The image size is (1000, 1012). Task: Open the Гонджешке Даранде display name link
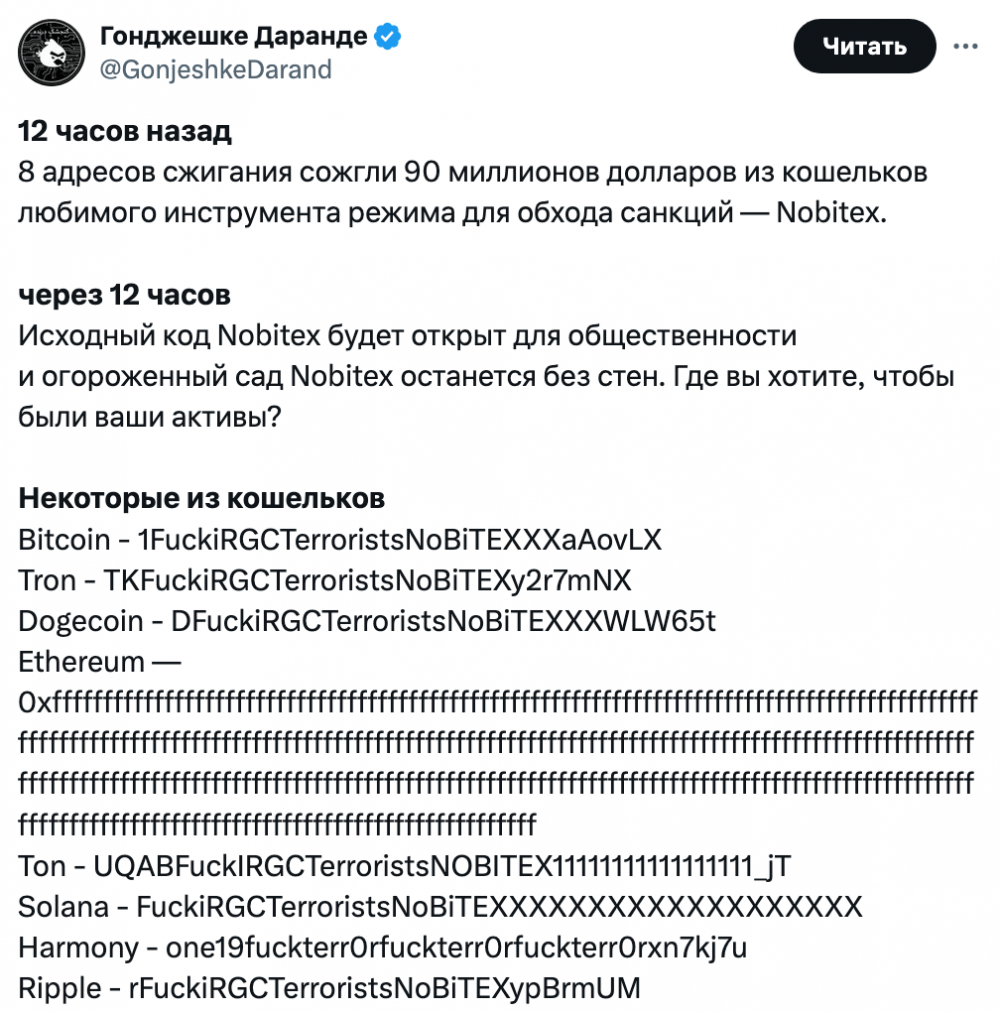point(234,38)
